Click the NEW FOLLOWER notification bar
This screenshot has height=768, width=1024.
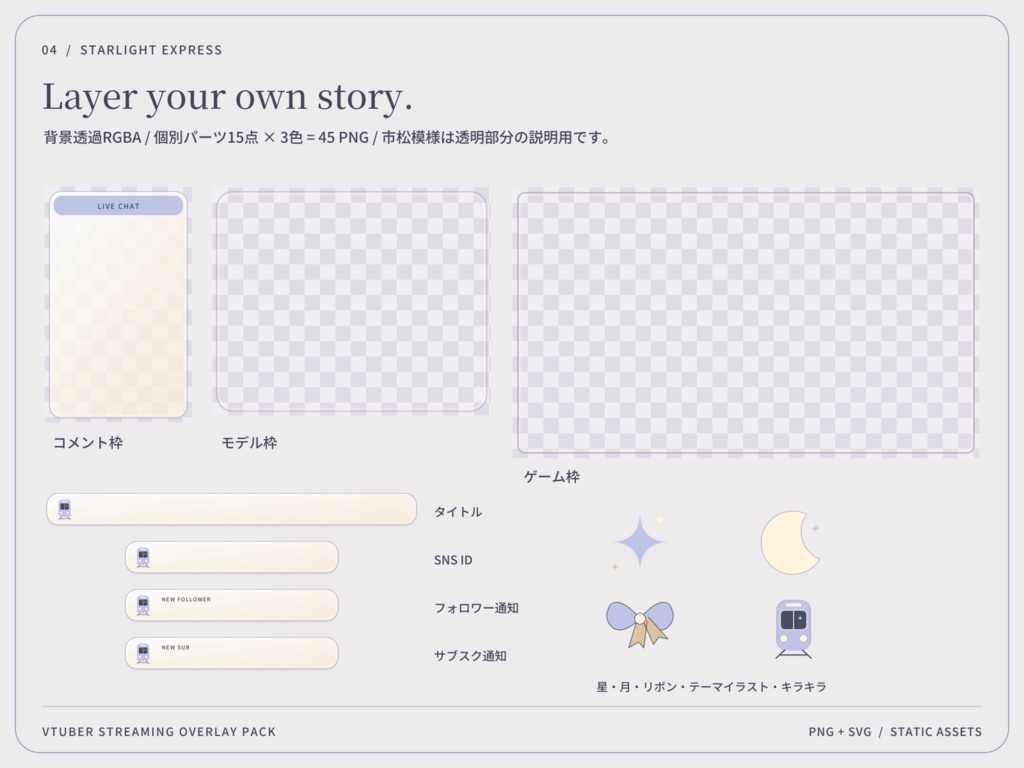click(x=232, y=605)
